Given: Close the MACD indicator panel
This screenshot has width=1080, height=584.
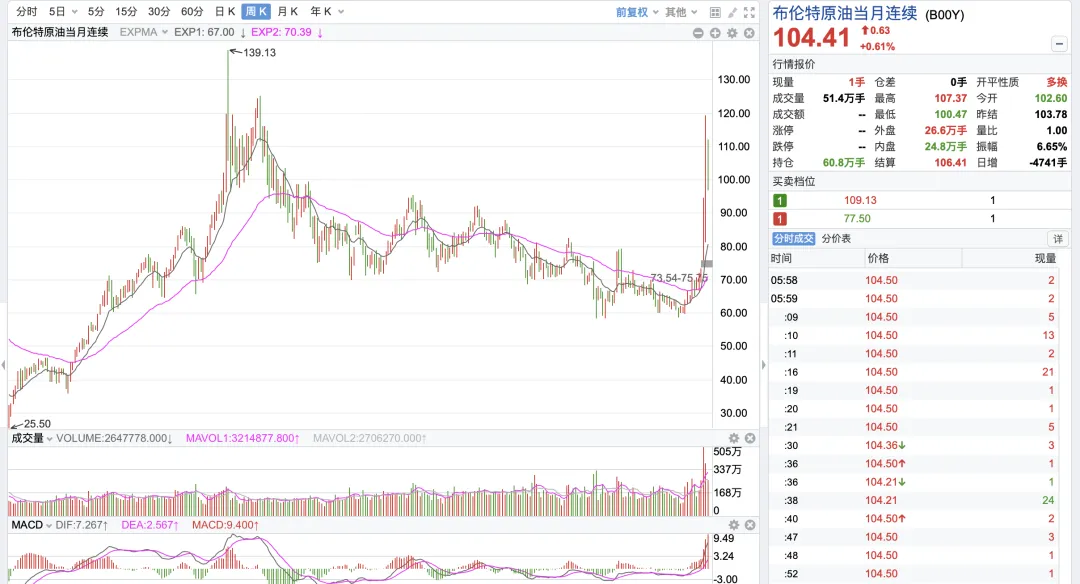Looking at the screenshot, I should (750, 525).
